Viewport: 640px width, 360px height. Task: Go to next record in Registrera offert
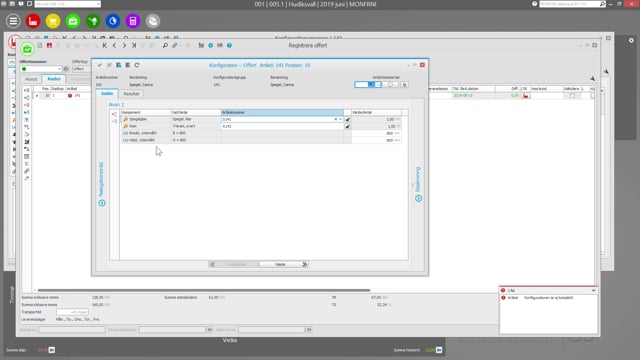coord(124,45)
